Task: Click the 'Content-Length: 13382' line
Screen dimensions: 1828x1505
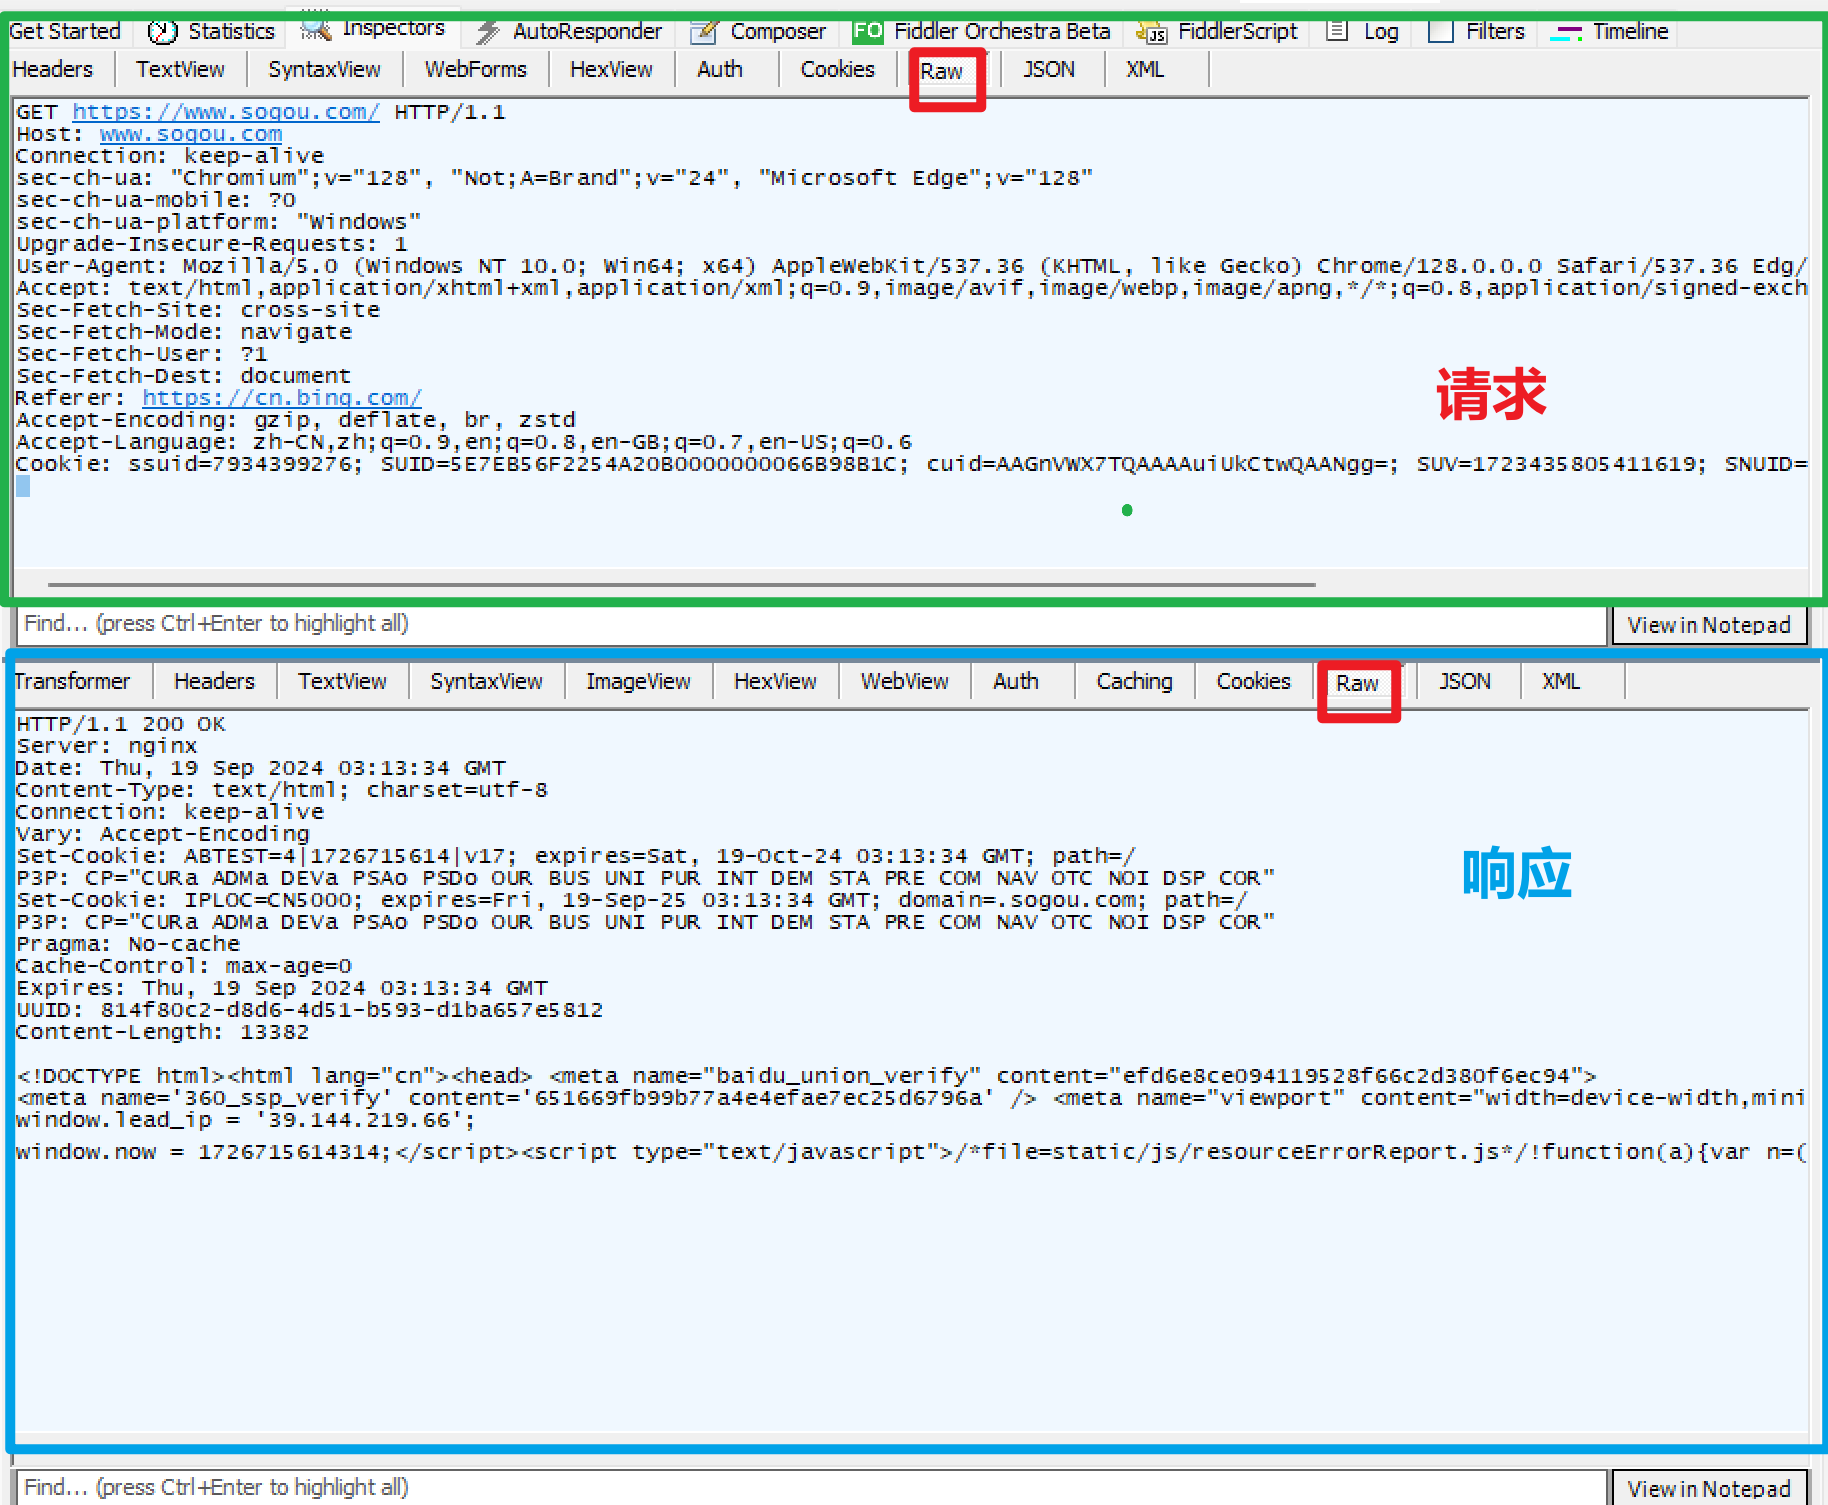Action: click(163, 1032)
